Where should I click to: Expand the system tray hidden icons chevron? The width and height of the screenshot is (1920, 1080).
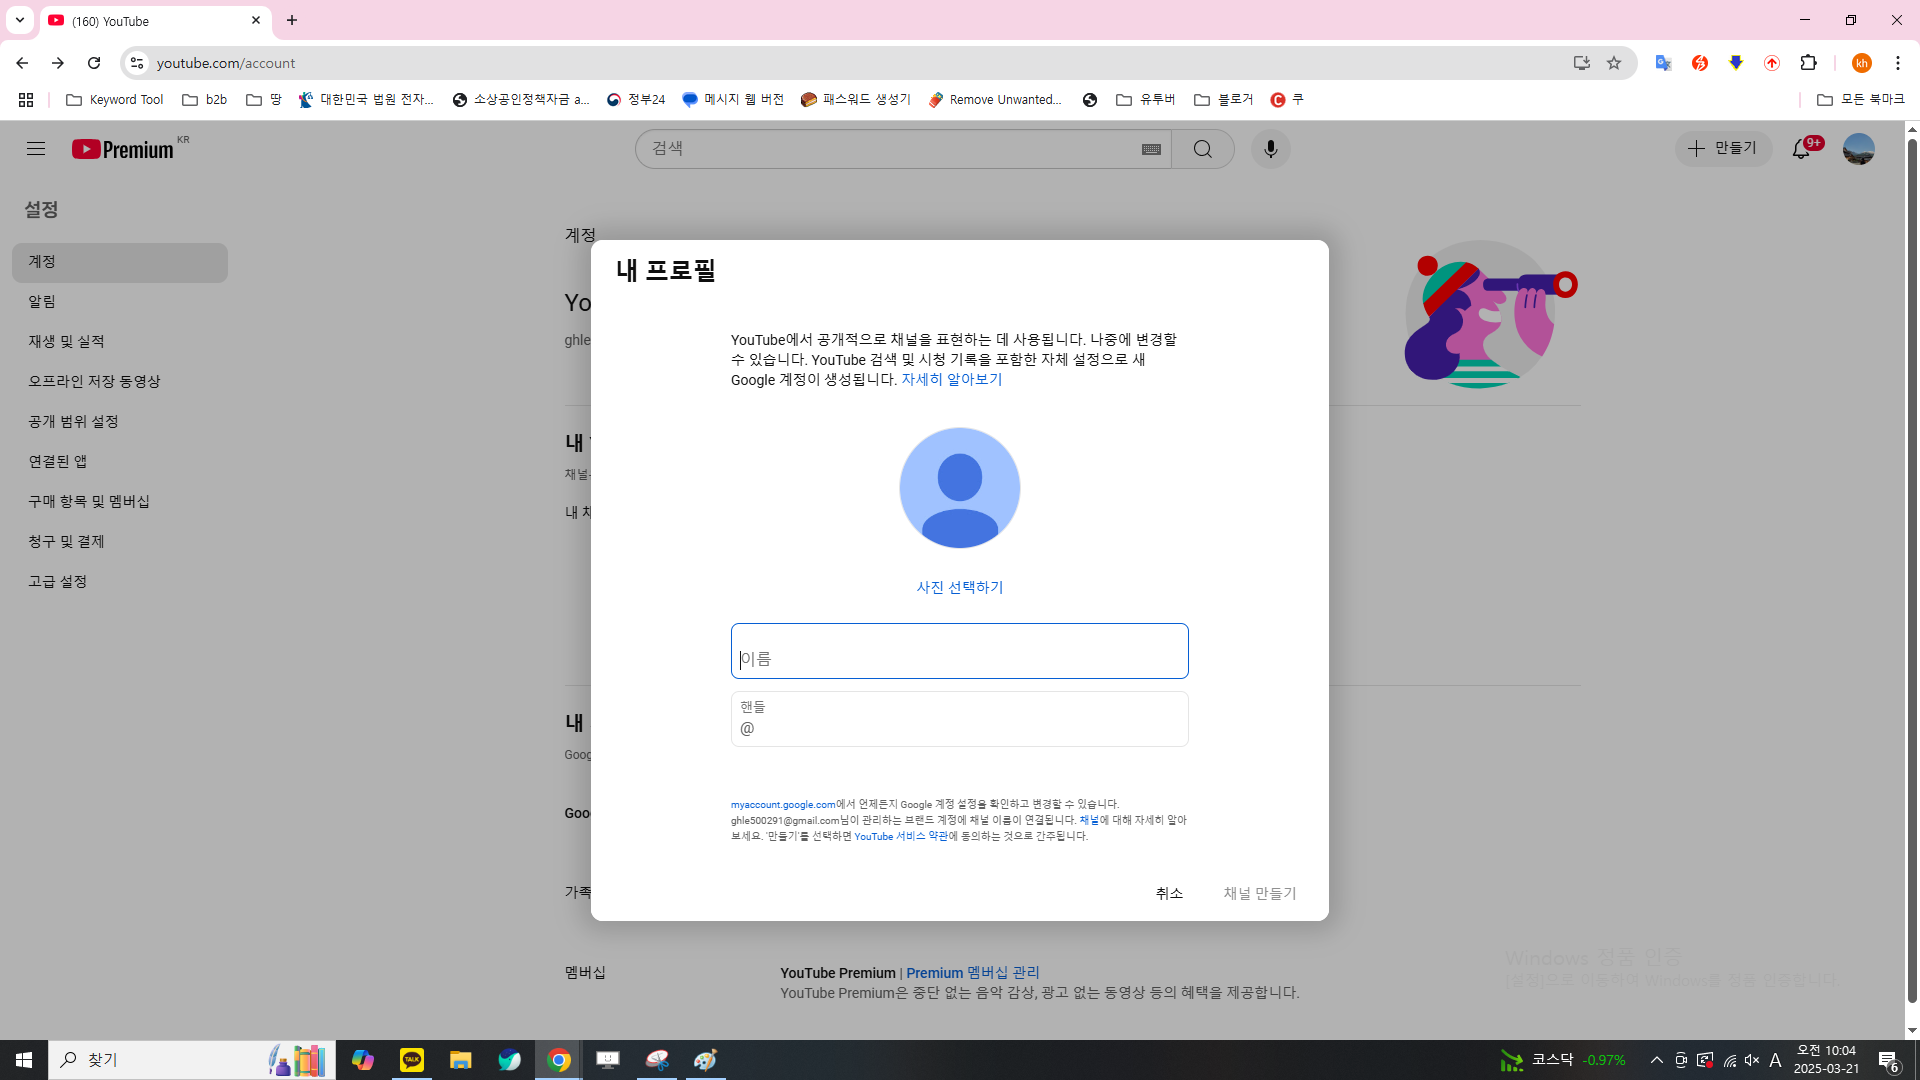click(1656, 1060)
